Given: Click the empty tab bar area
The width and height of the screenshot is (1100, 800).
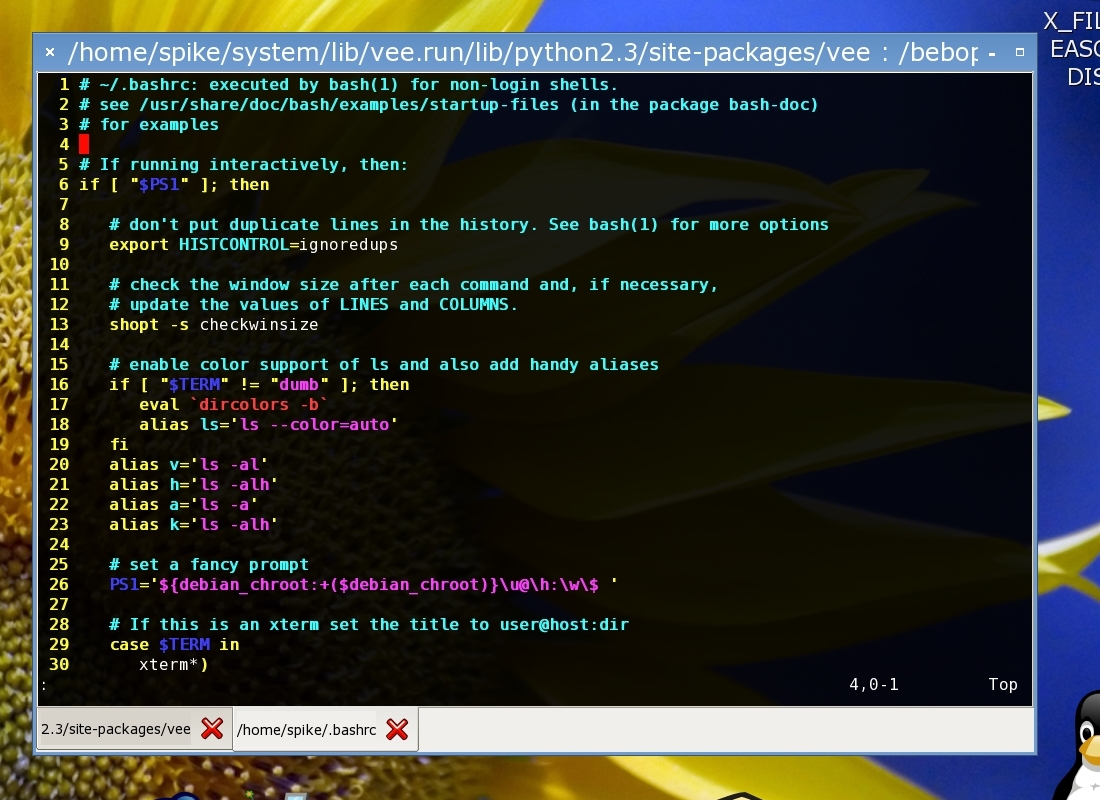Looking at the screenshot, I should [720, 730].
